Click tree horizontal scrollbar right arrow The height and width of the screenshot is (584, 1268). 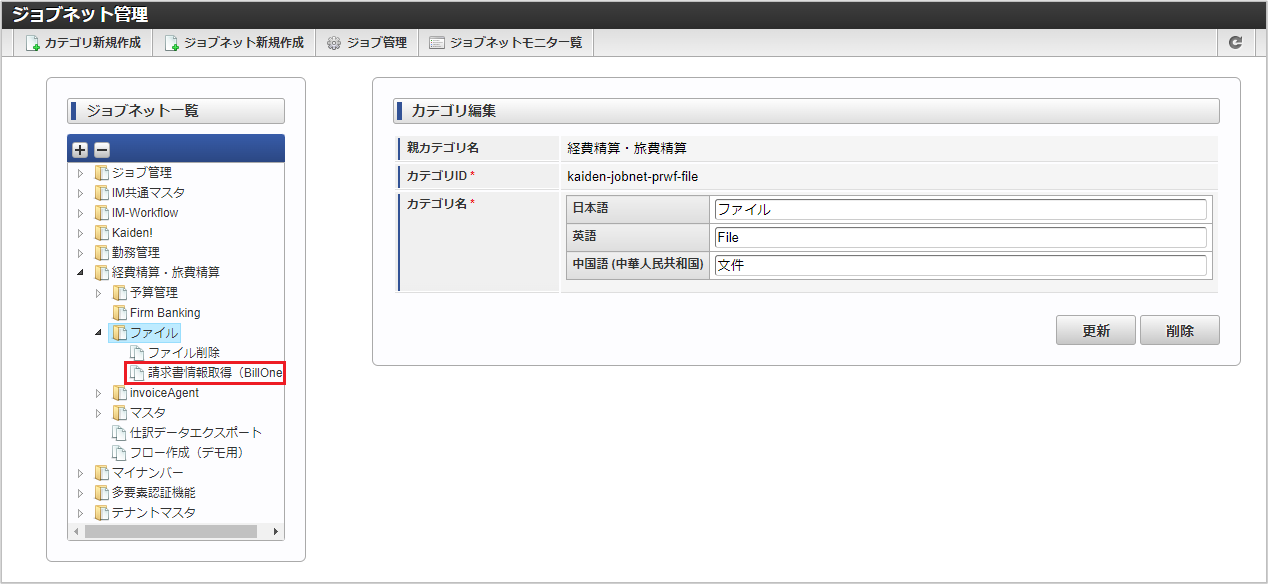(275, 532)
